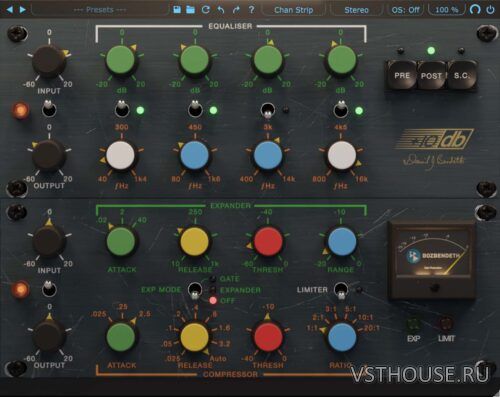Open the Presets selector field

pos(100,10)
